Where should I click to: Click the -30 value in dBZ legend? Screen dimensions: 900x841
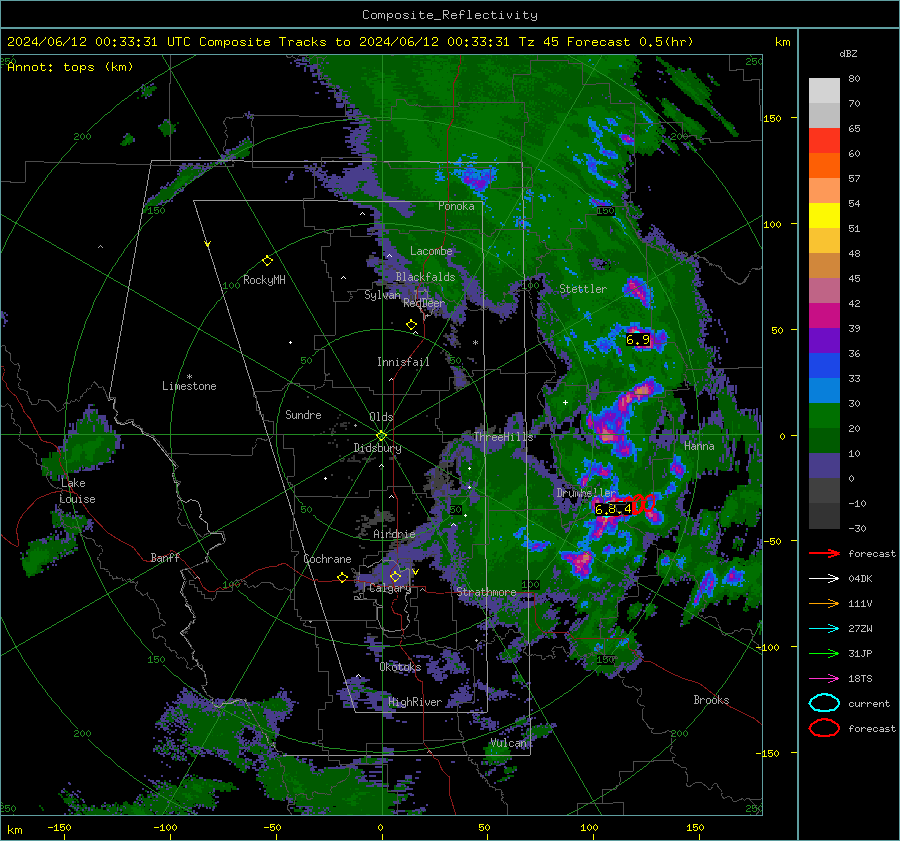click(857, 528)
